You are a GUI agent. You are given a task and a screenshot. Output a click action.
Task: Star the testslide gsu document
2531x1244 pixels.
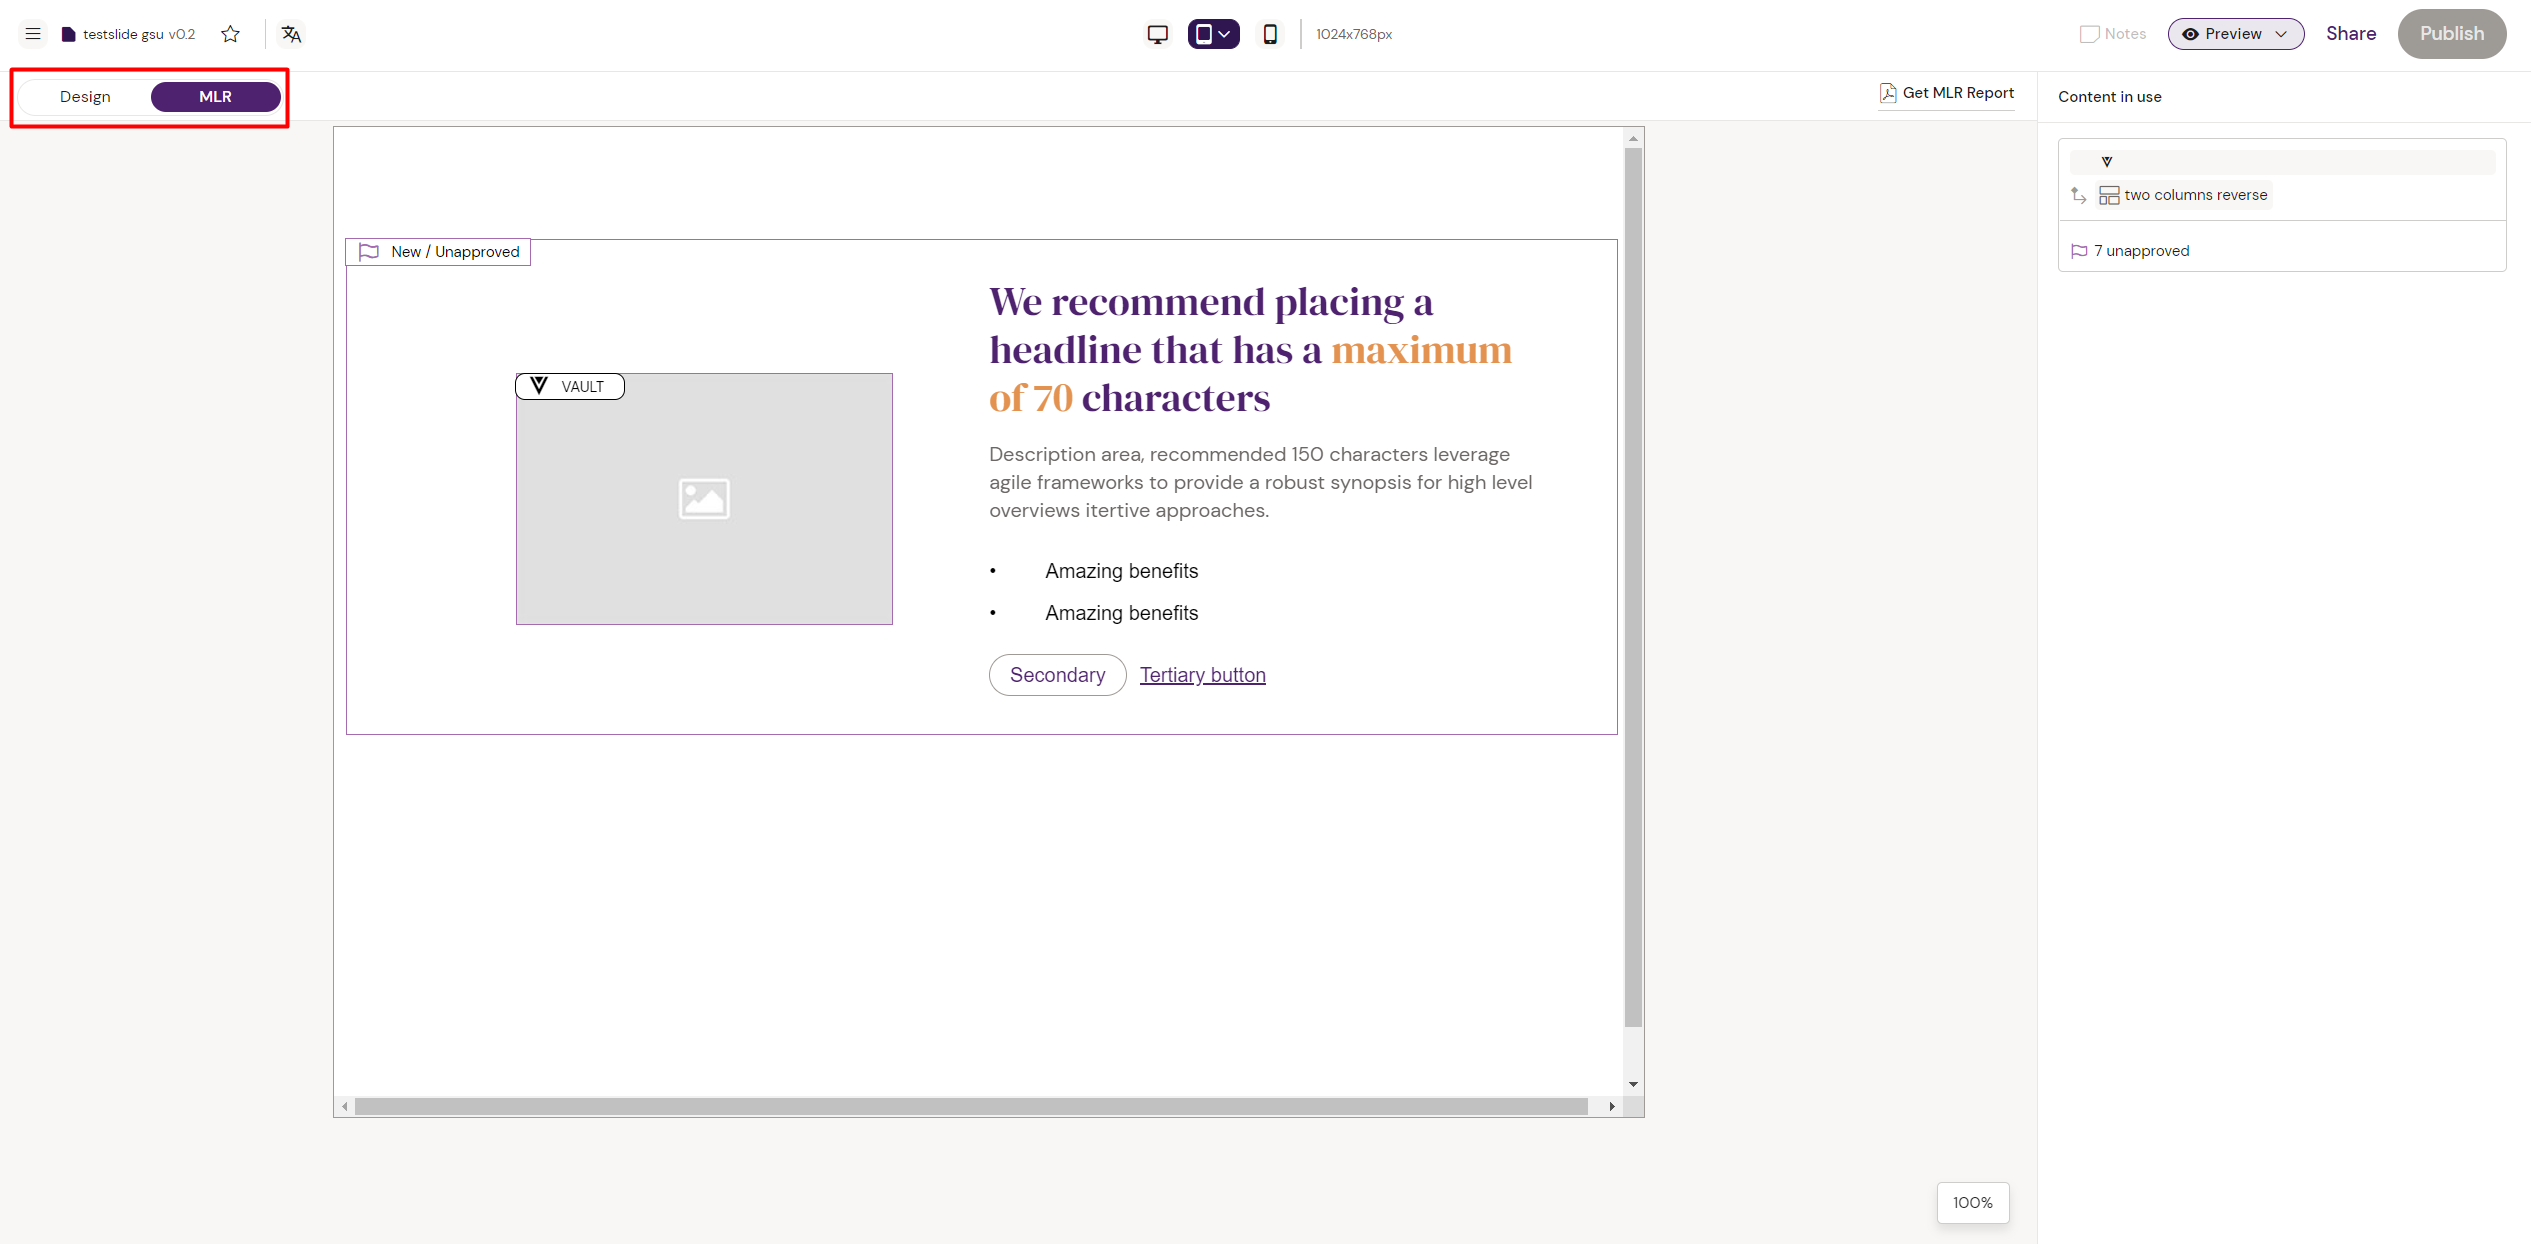[x=231, y=34]
